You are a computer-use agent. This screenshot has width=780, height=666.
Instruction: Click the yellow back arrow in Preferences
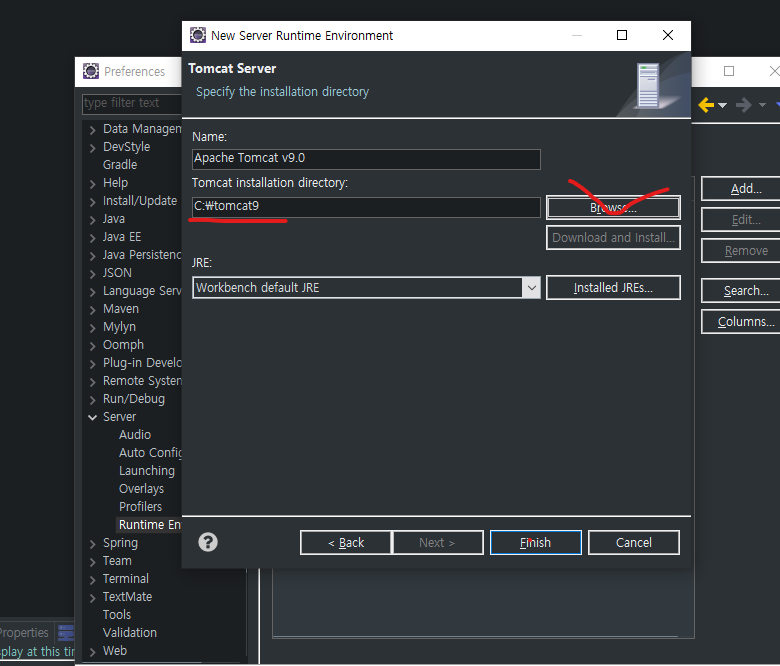click(706, 105)
